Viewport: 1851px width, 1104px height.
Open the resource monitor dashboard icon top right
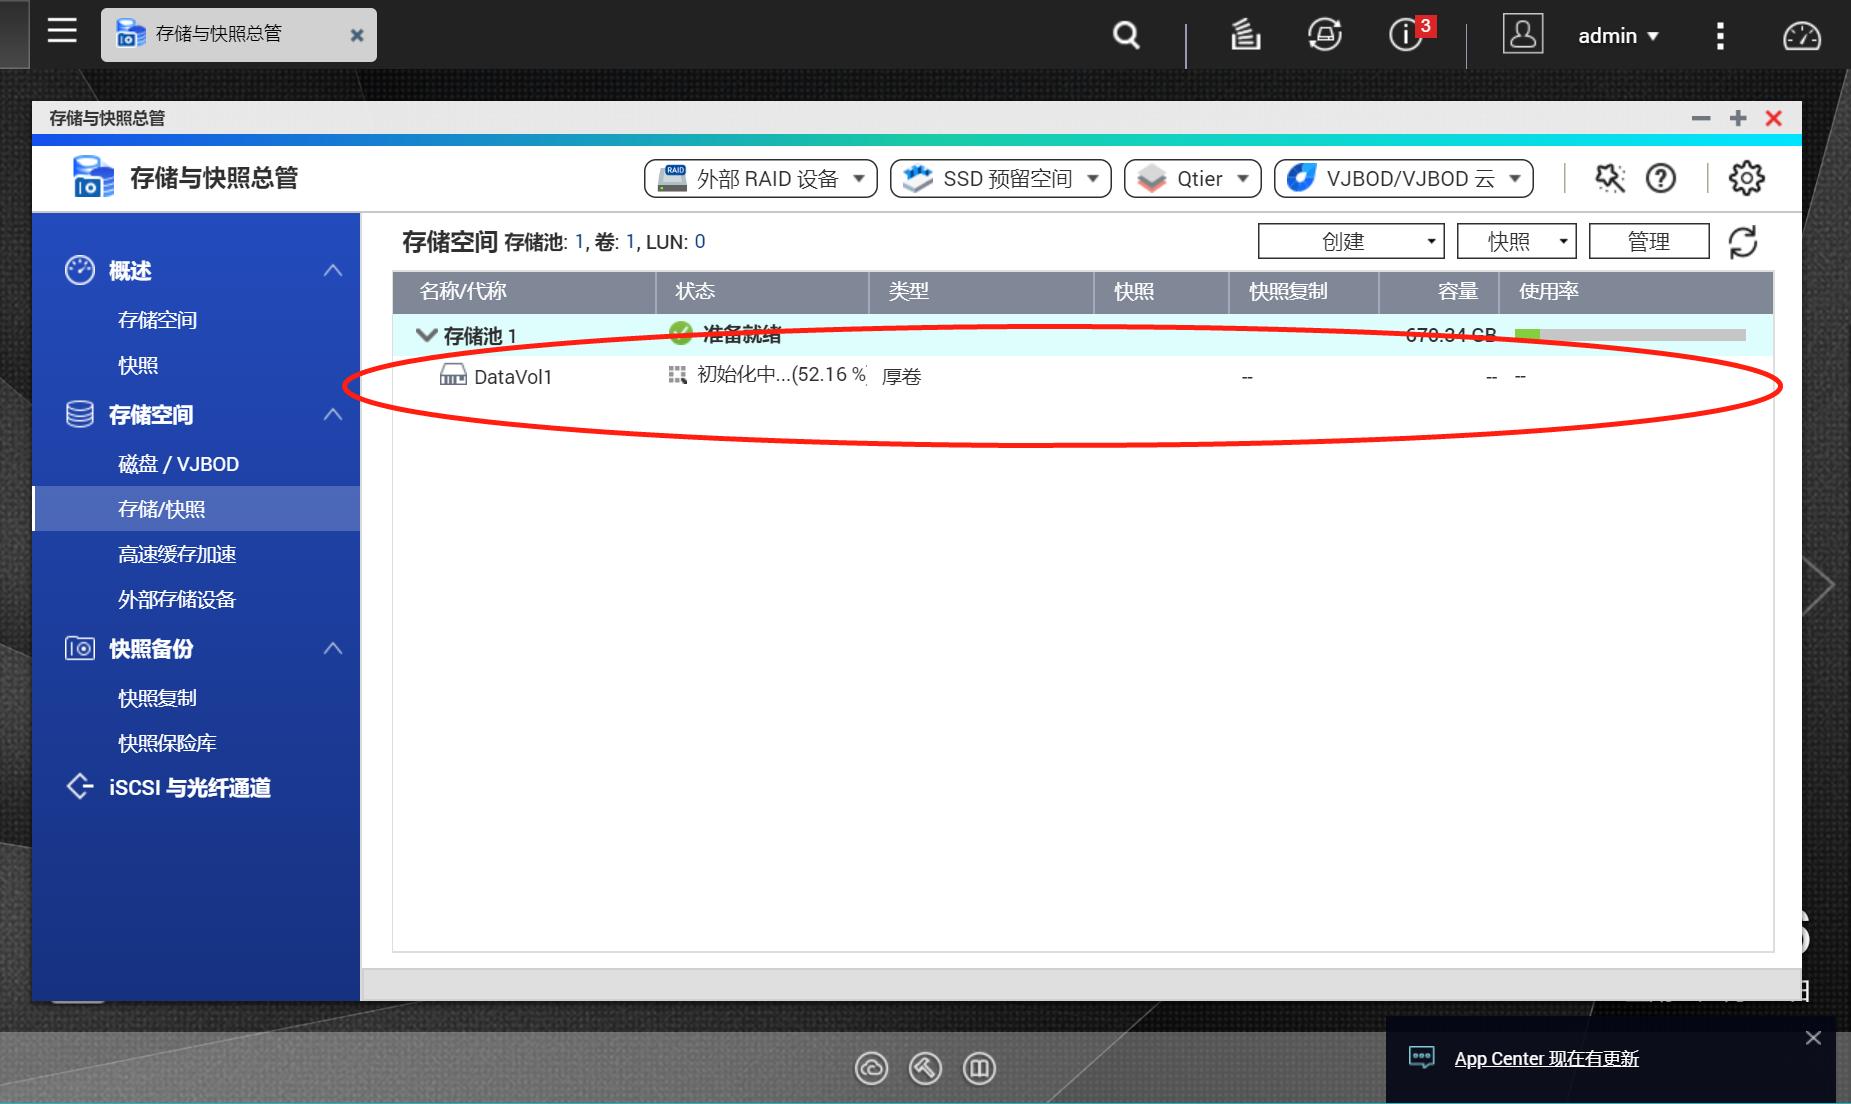pos(1803,34)
